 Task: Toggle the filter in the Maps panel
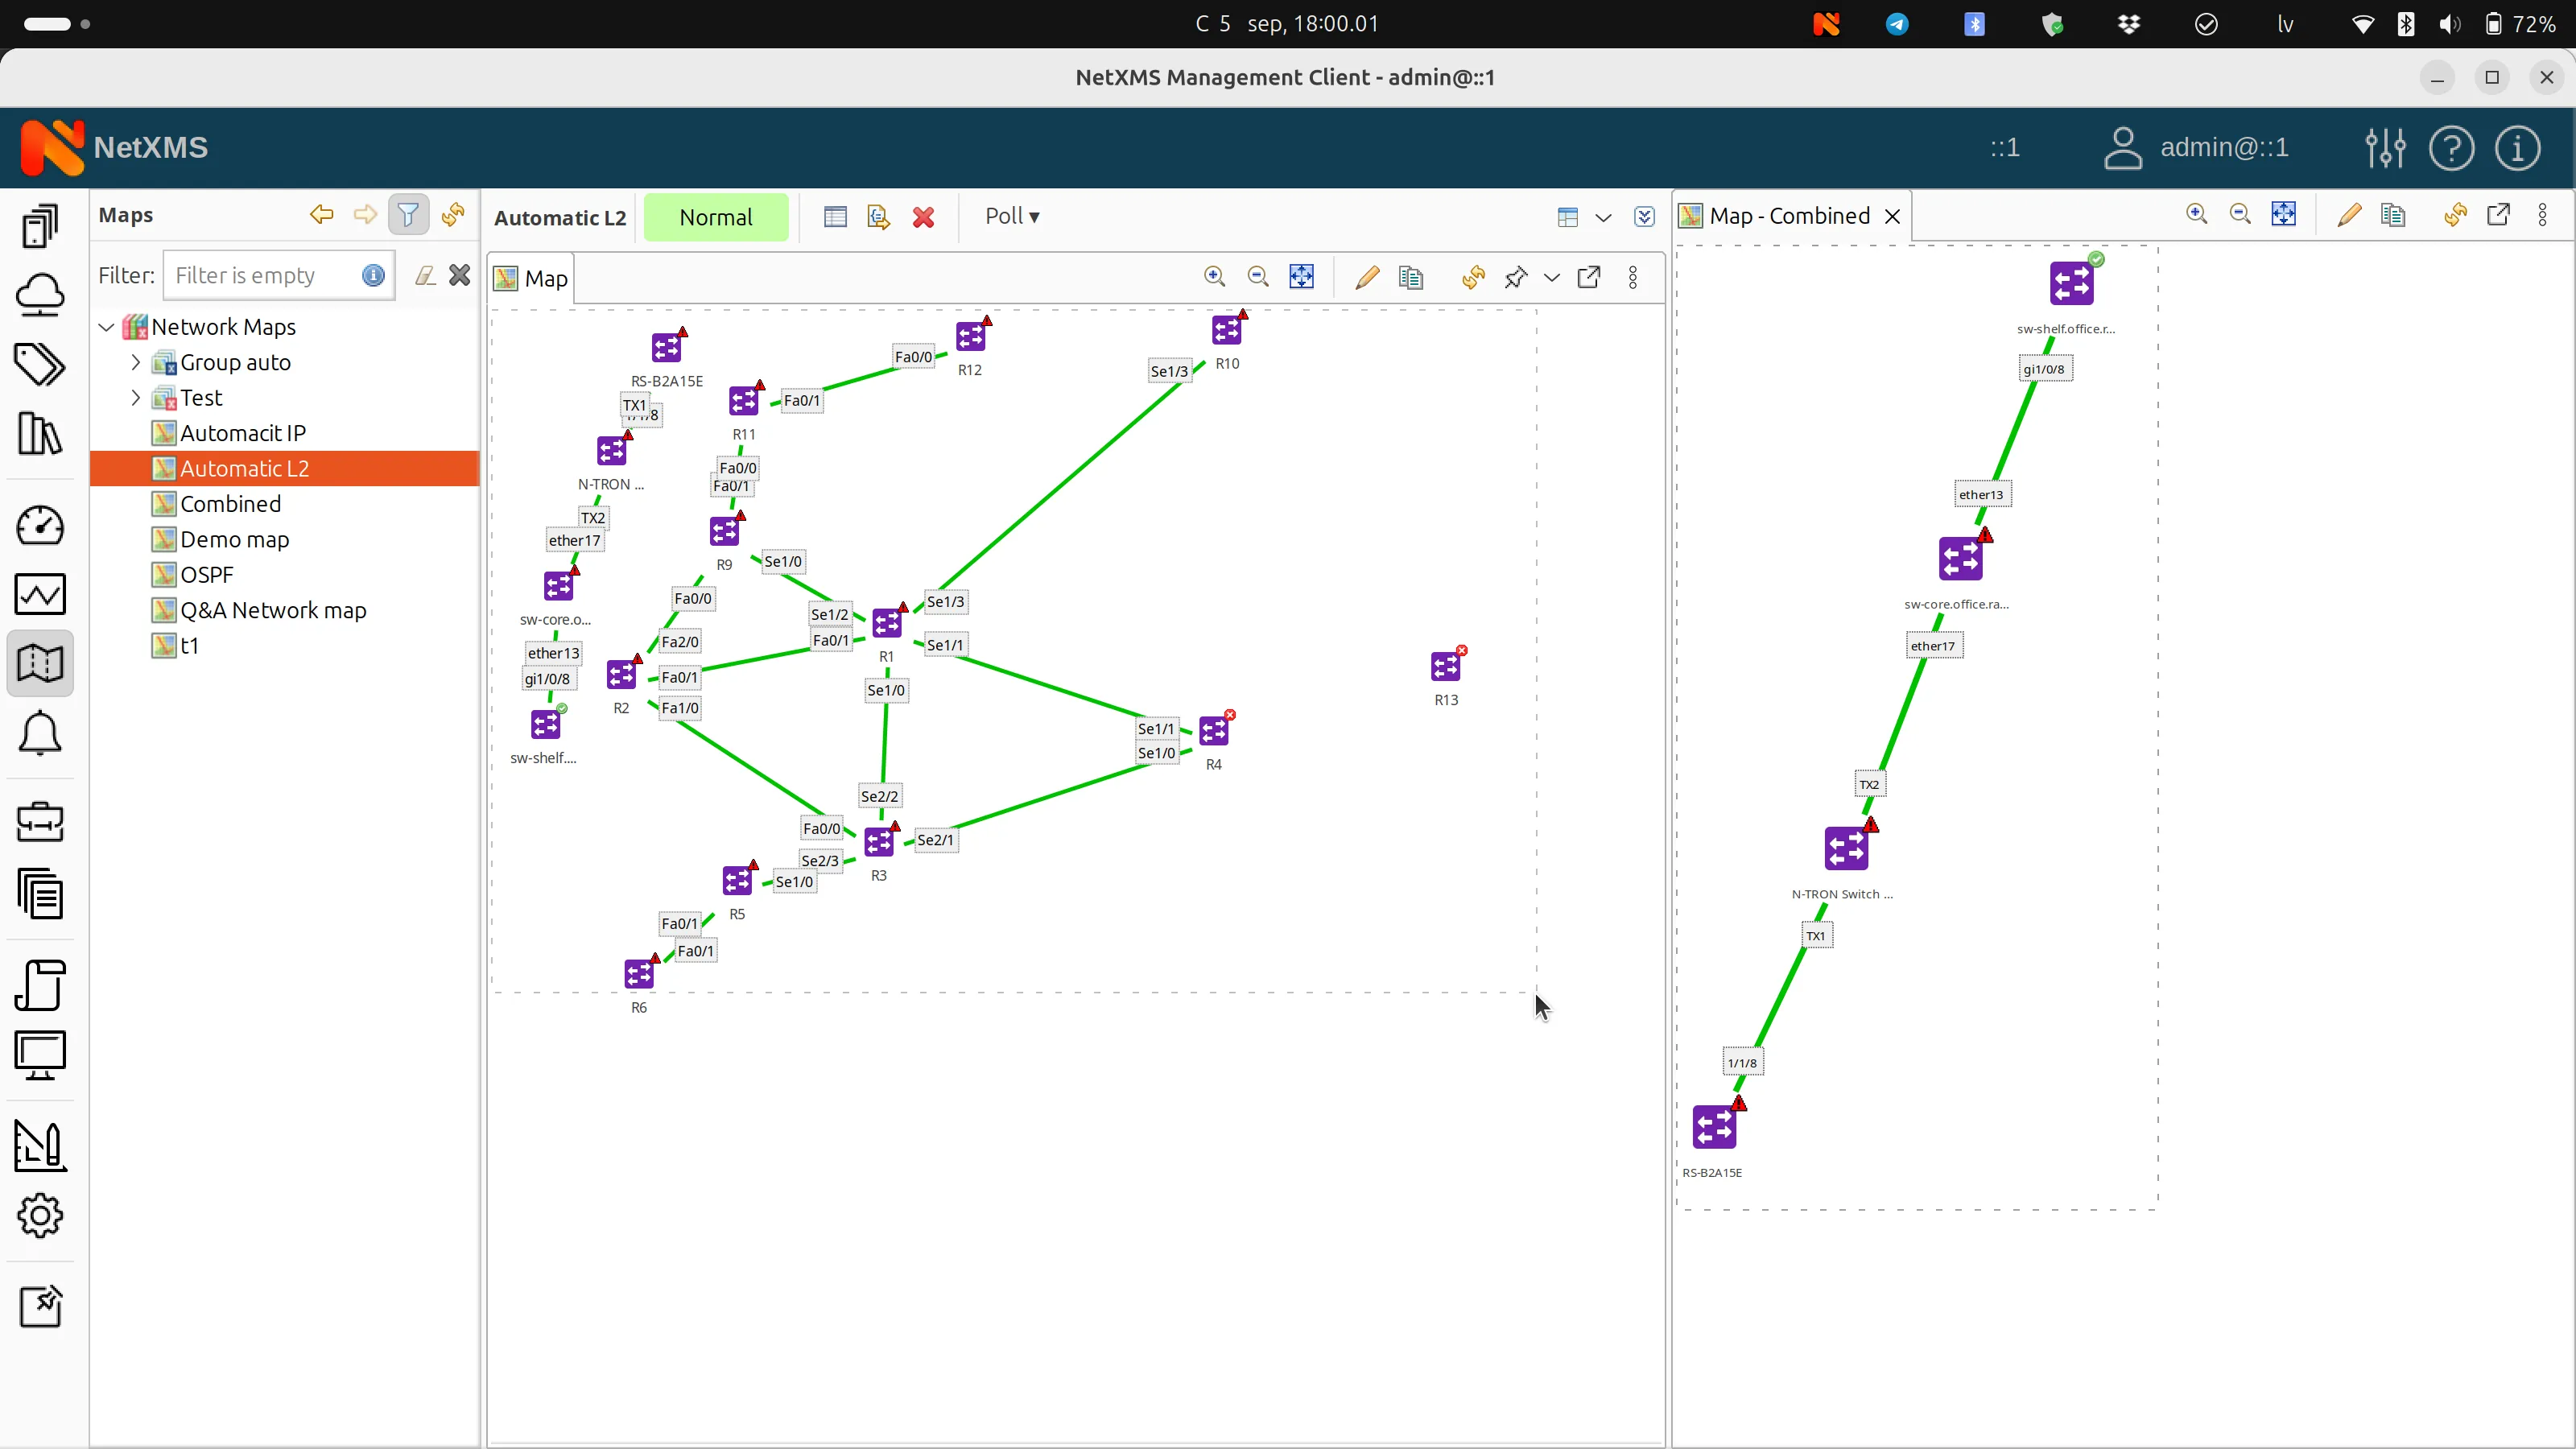click(408, 214)
